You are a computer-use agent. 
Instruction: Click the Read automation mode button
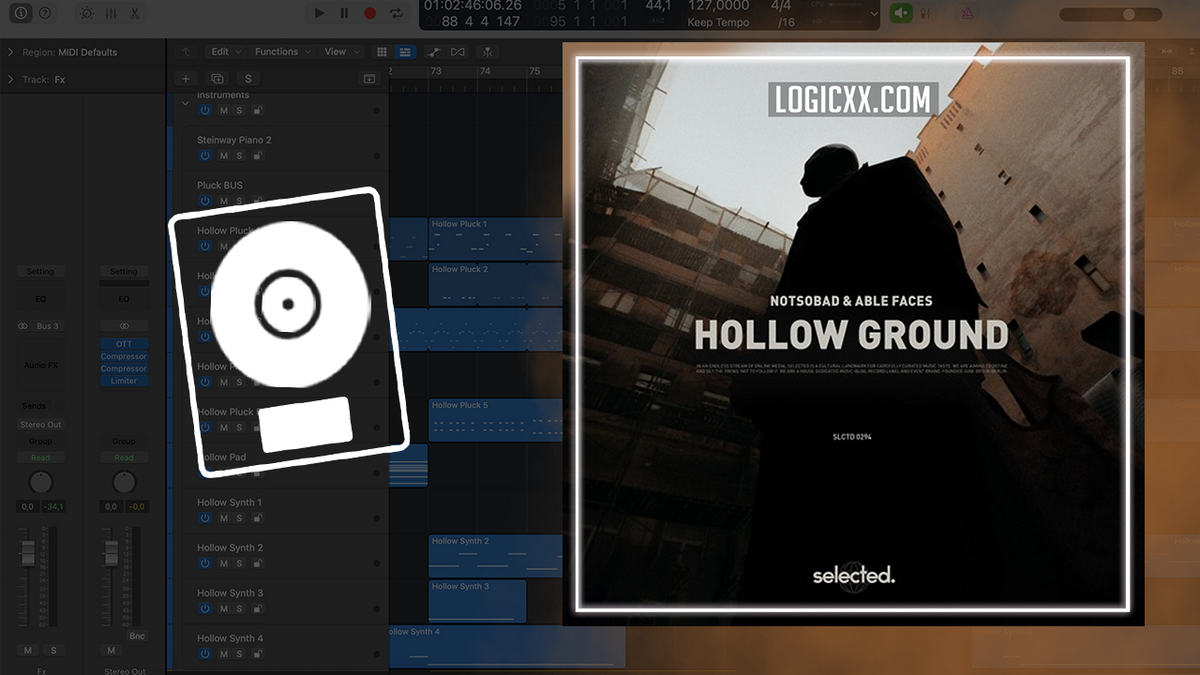pos(40,457)
